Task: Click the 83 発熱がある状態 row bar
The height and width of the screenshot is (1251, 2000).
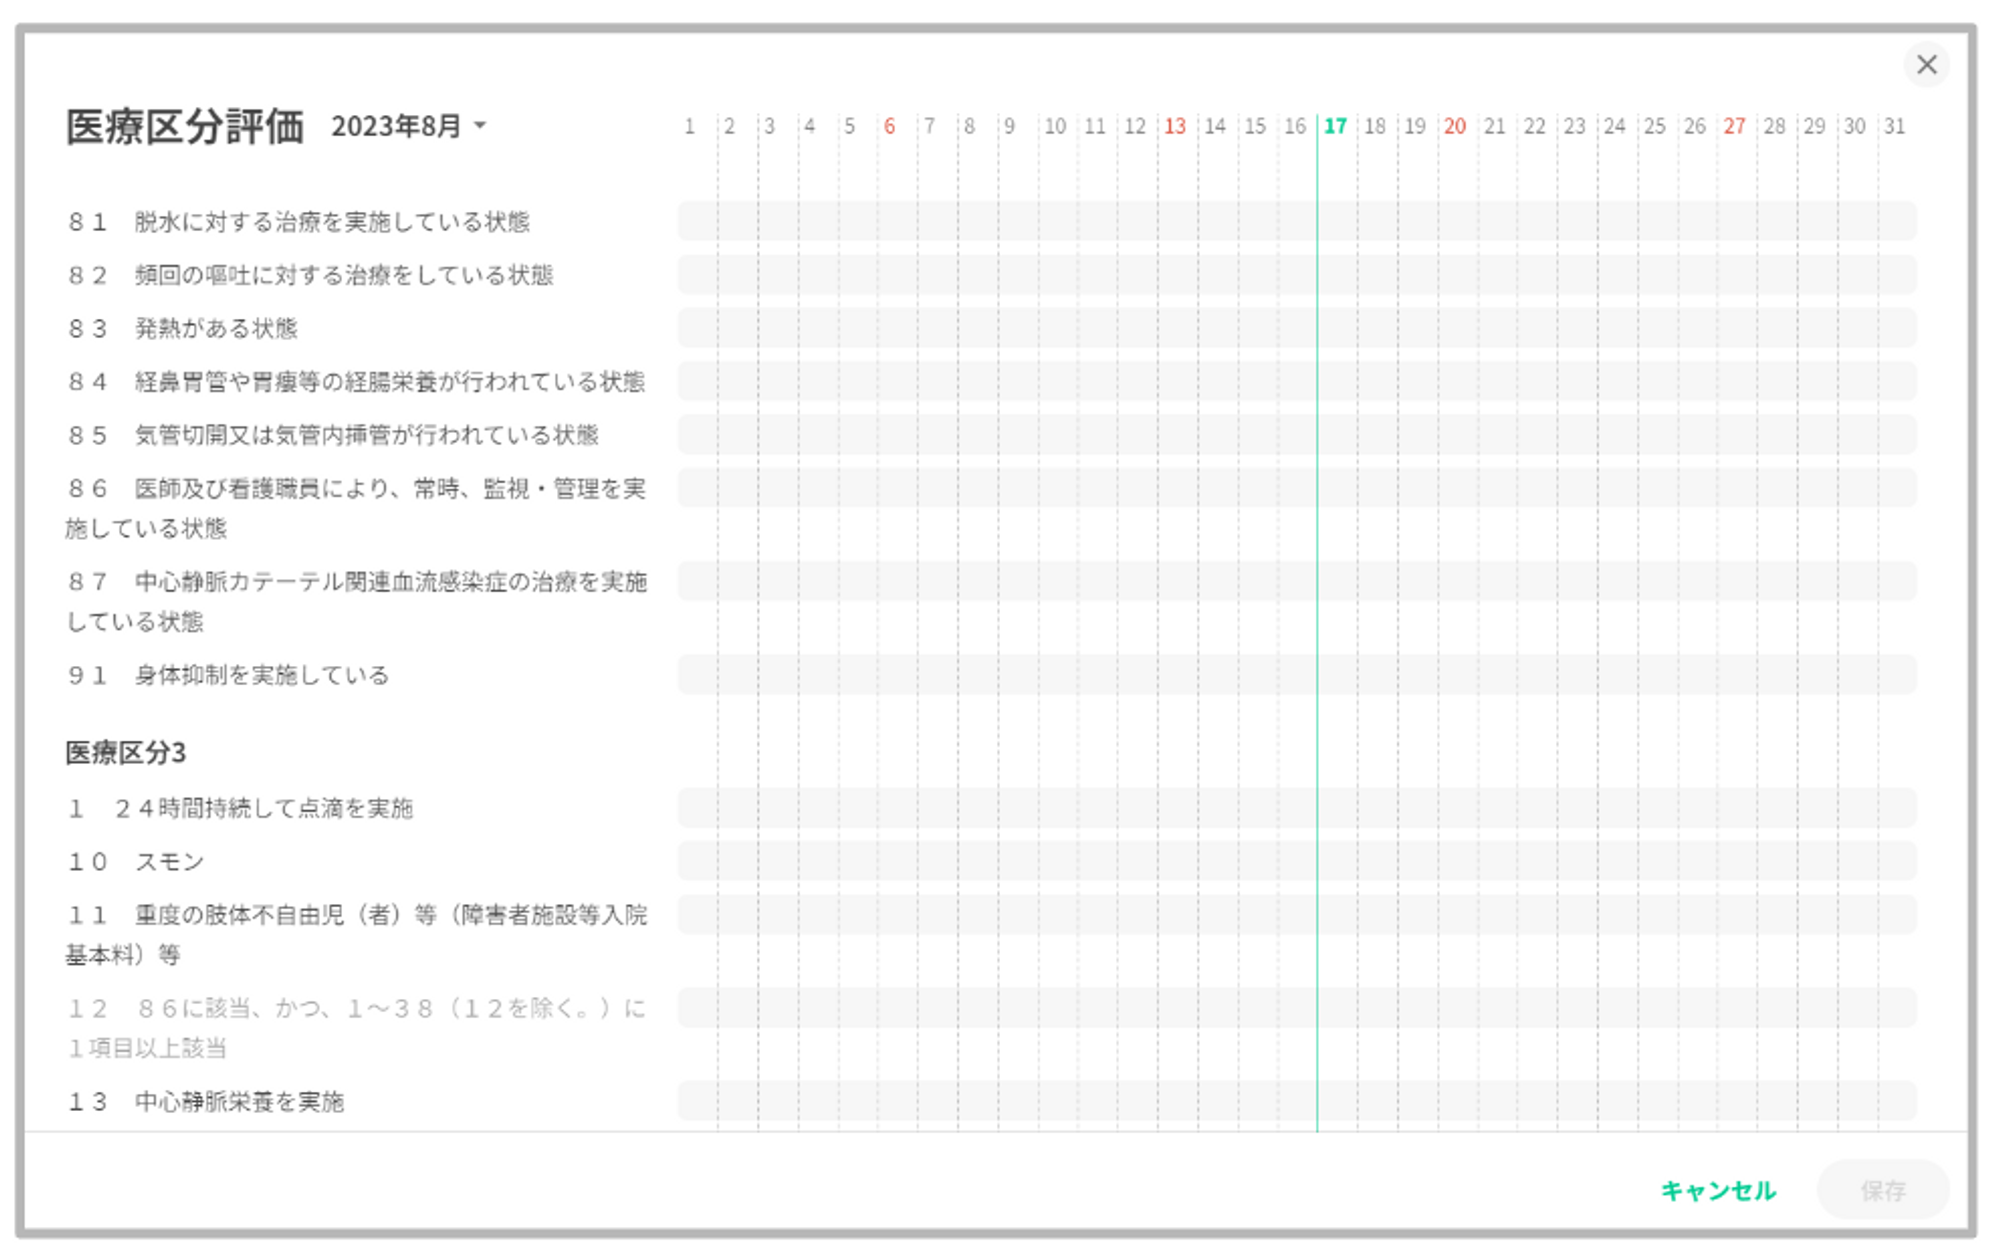Action: point(1296,328)
